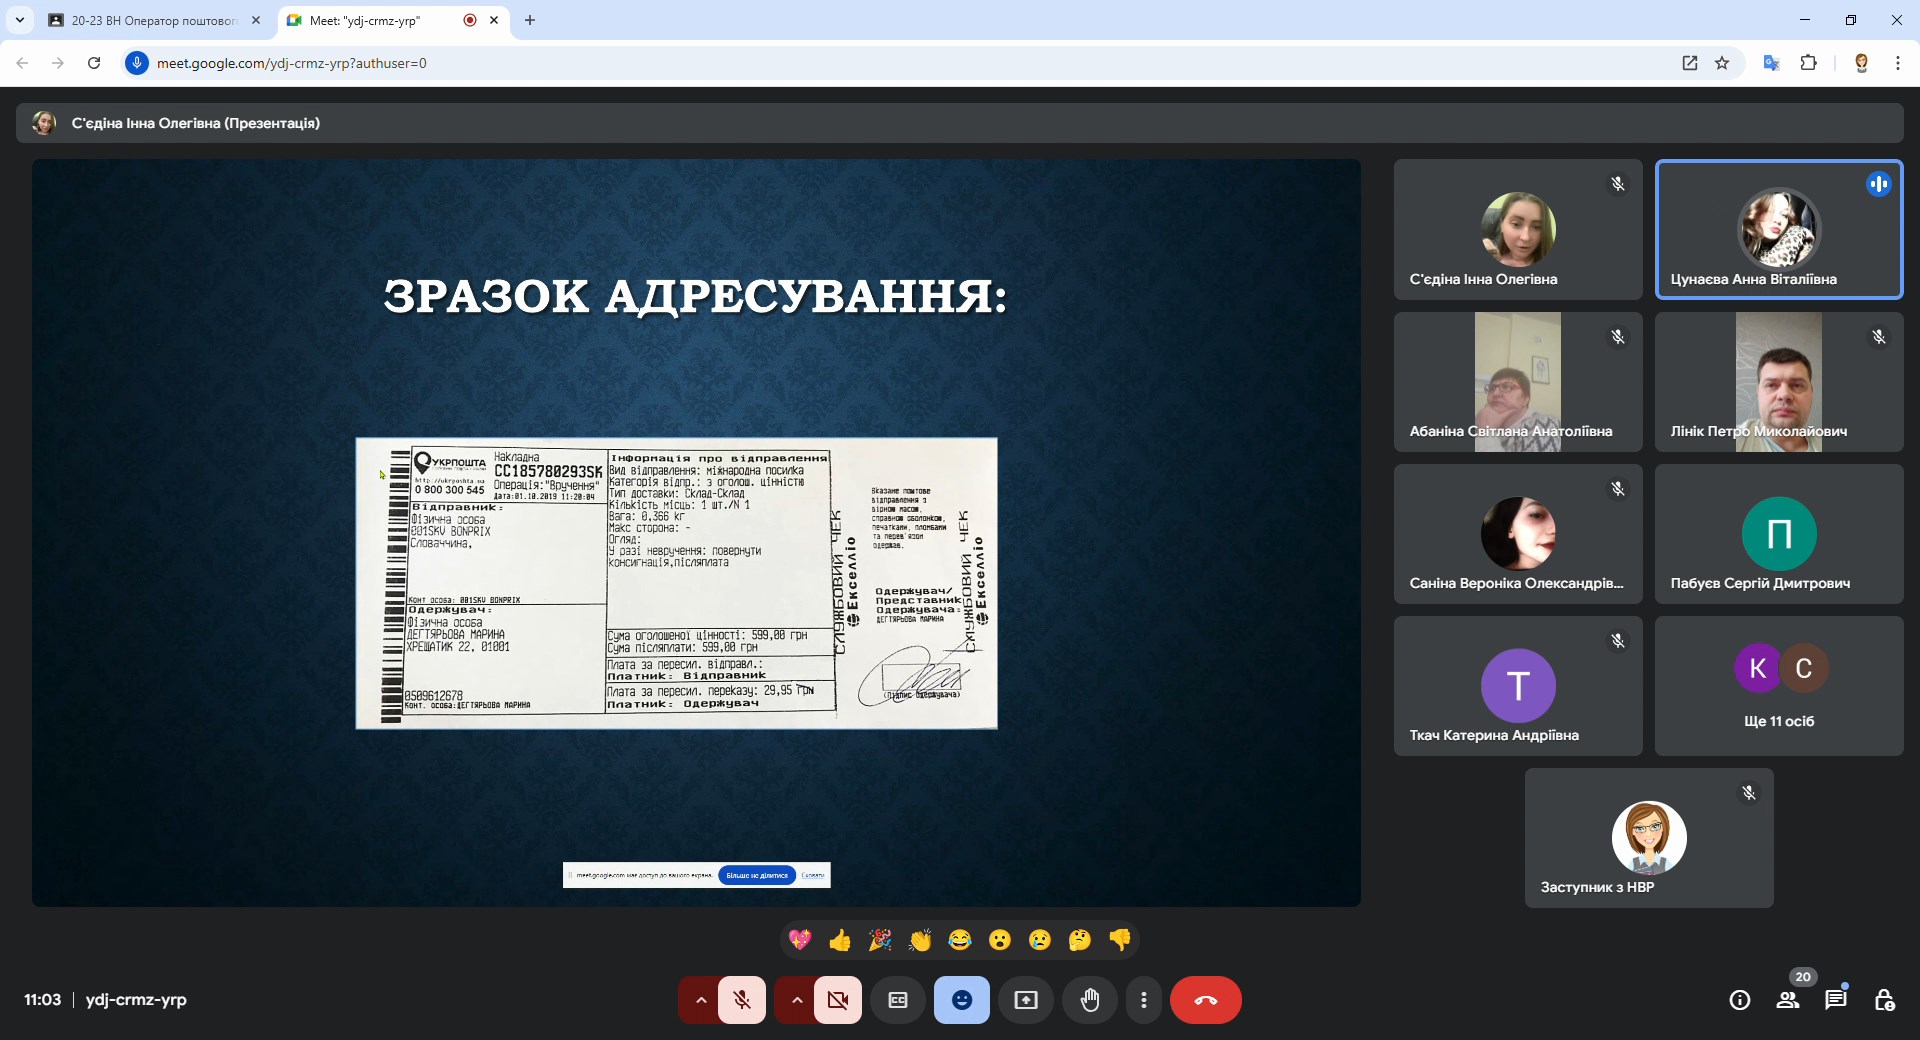Turn on the camera in the call bar
Screen dimensions: 1920x1040
click(x=838, y=1000)
